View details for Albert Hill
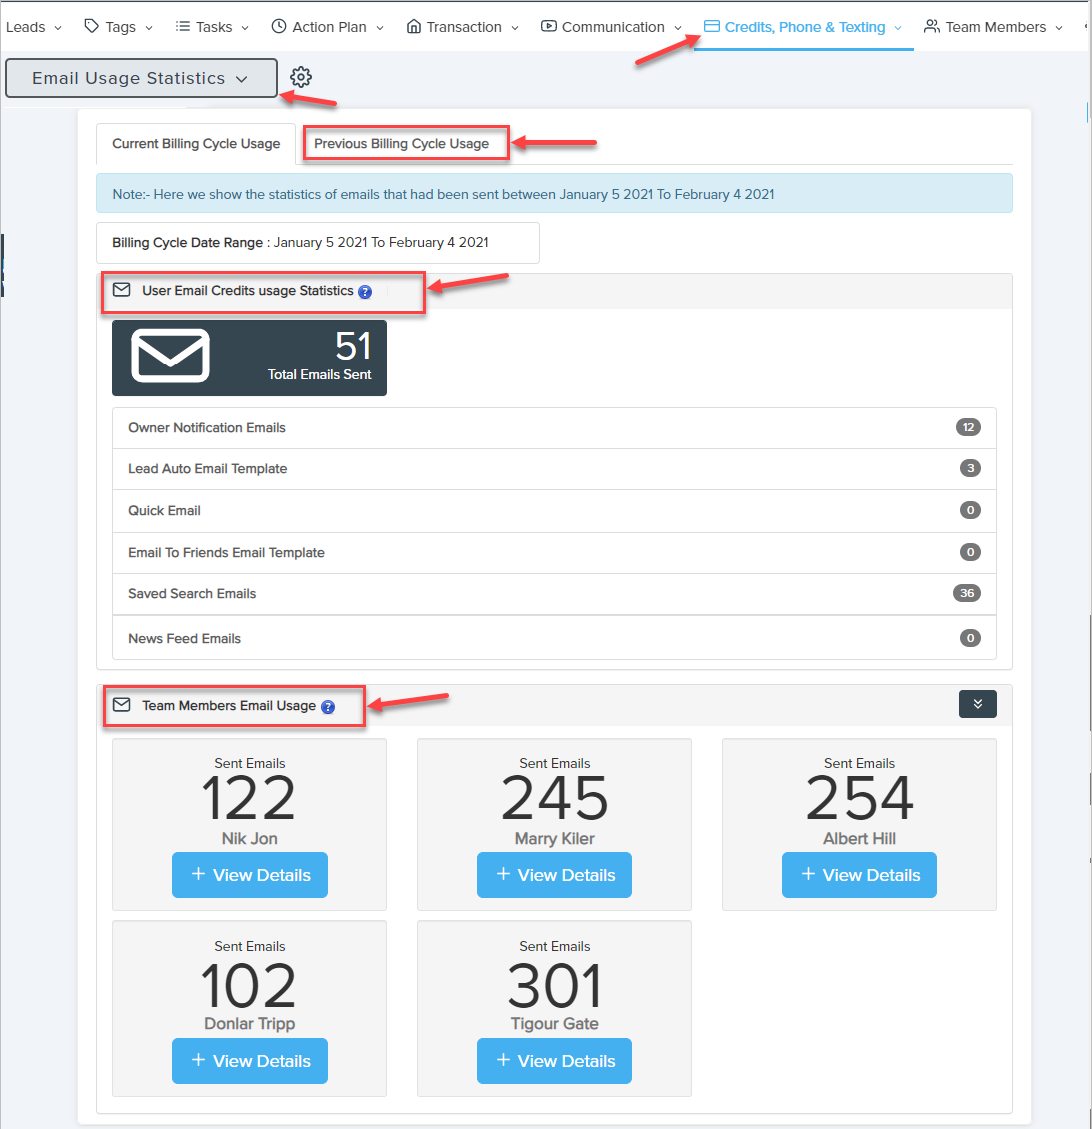The image size is (1092, 1129). click(x=859, y=875)
